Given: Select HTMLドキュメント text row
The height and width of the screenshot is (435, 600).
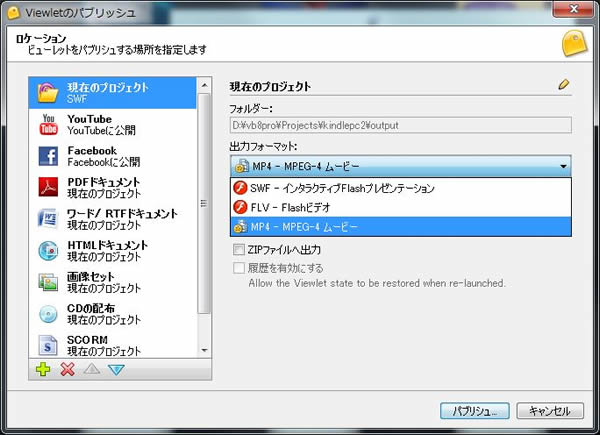Looking at the screenshot, I should coord(112,251).
